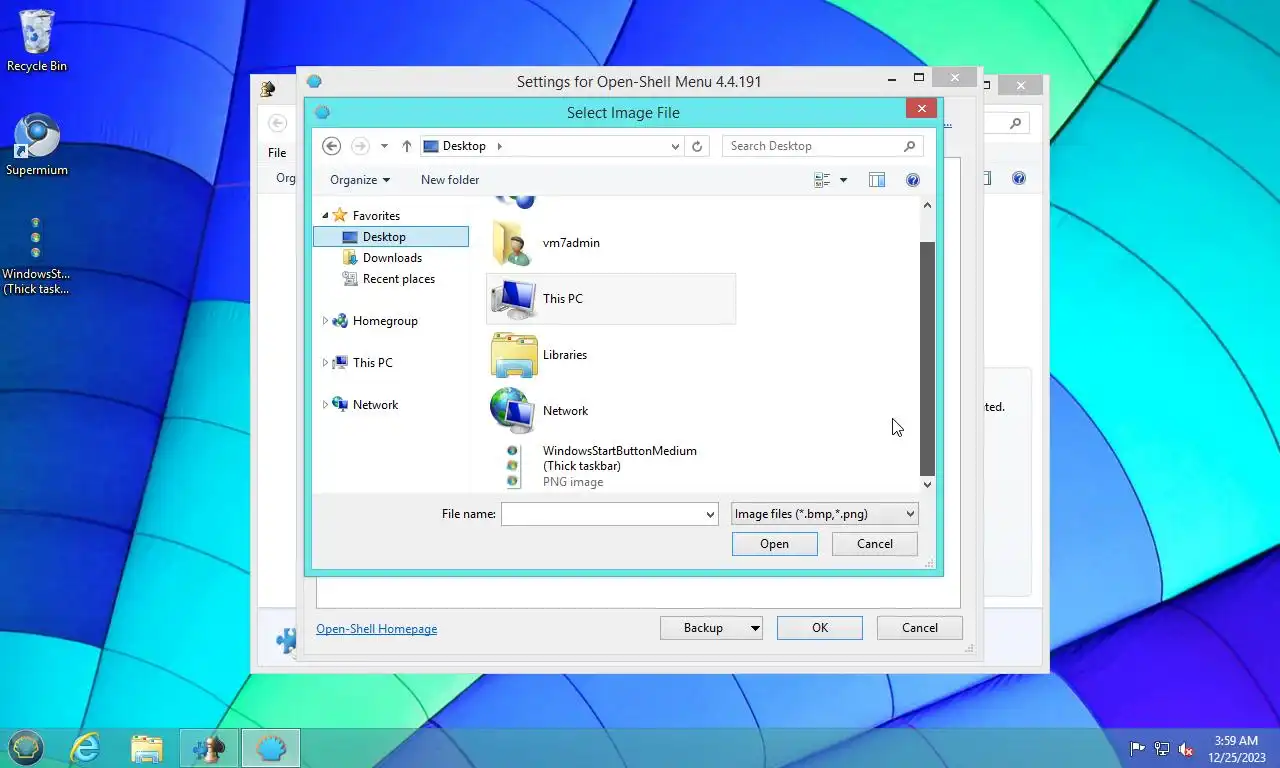Go back in Select Image File dialog
The width and height of the screenshot is (1280, 768).
pyautogui.click(x=332, y=146)
